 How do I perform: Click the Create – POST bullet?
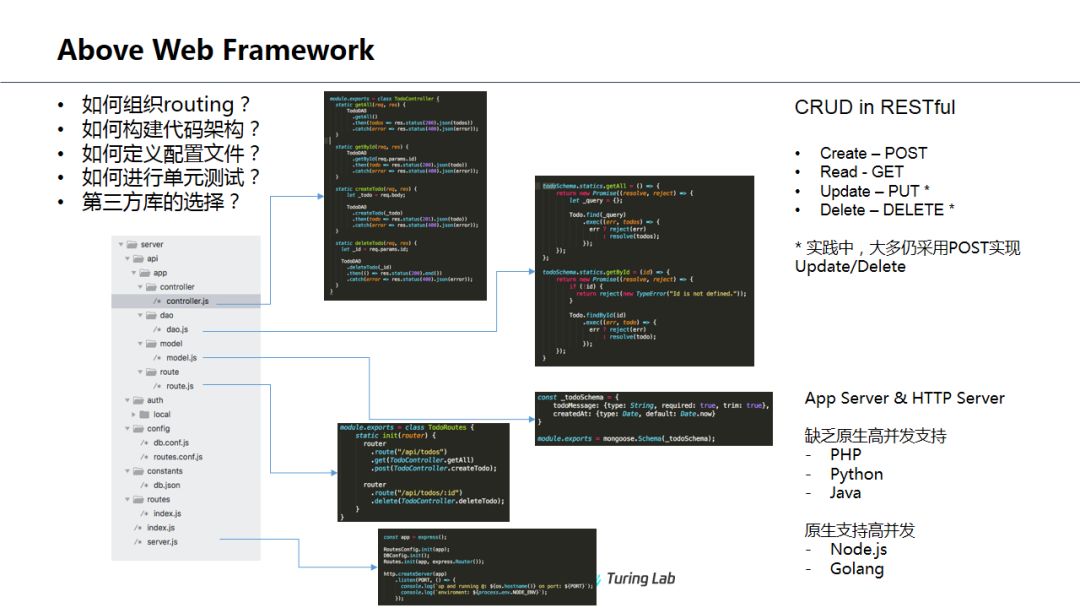(873, 153)
